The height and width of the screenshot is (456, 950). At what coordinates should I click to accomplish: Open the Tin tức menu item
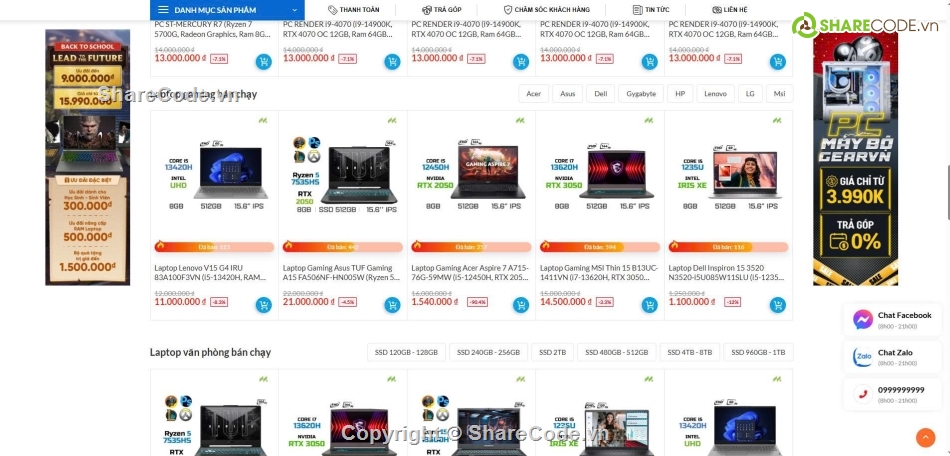pos(651,10)
